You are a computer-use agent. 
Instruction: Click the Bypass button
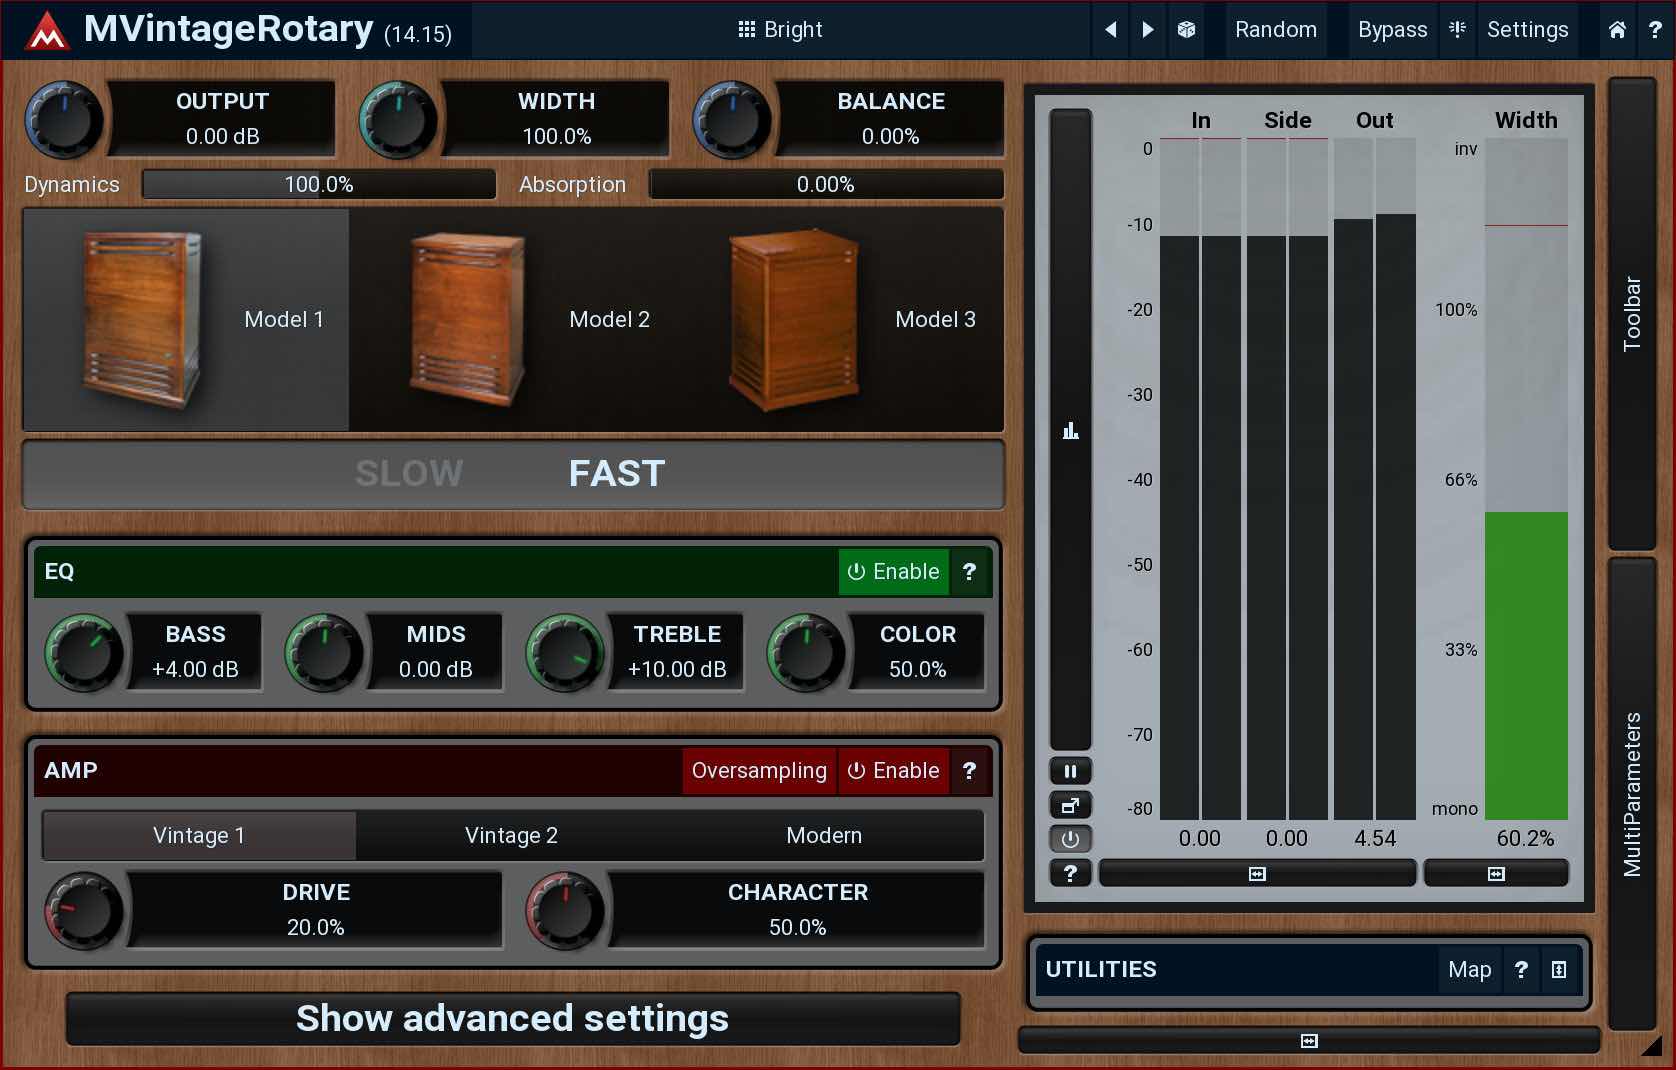coord(1392,30)
